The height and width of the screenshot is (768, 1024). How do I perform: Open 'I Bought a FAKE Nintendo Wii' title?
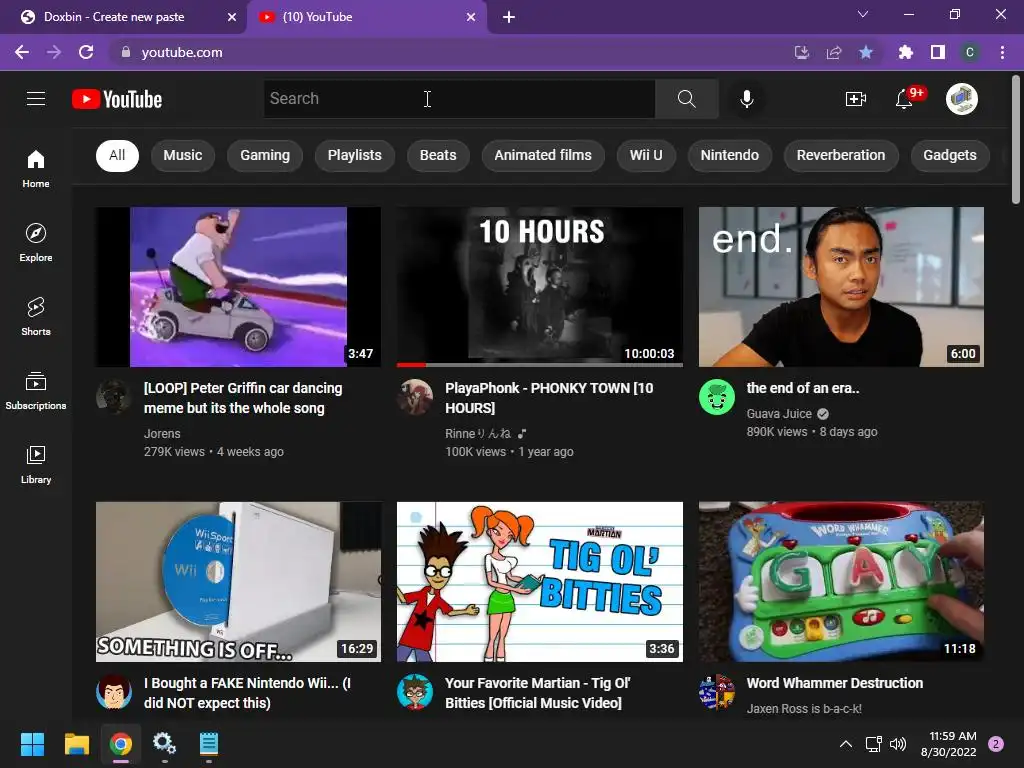tap(247, 693)
